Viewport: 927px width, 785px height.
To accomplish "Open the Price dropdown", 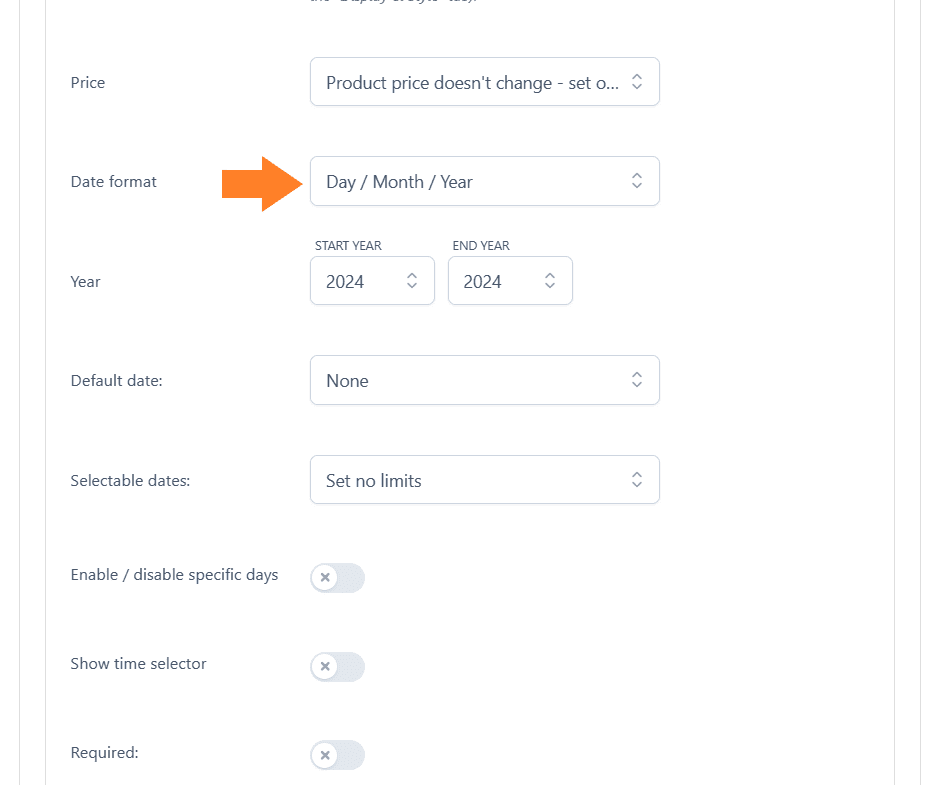I will click(484, 82).
